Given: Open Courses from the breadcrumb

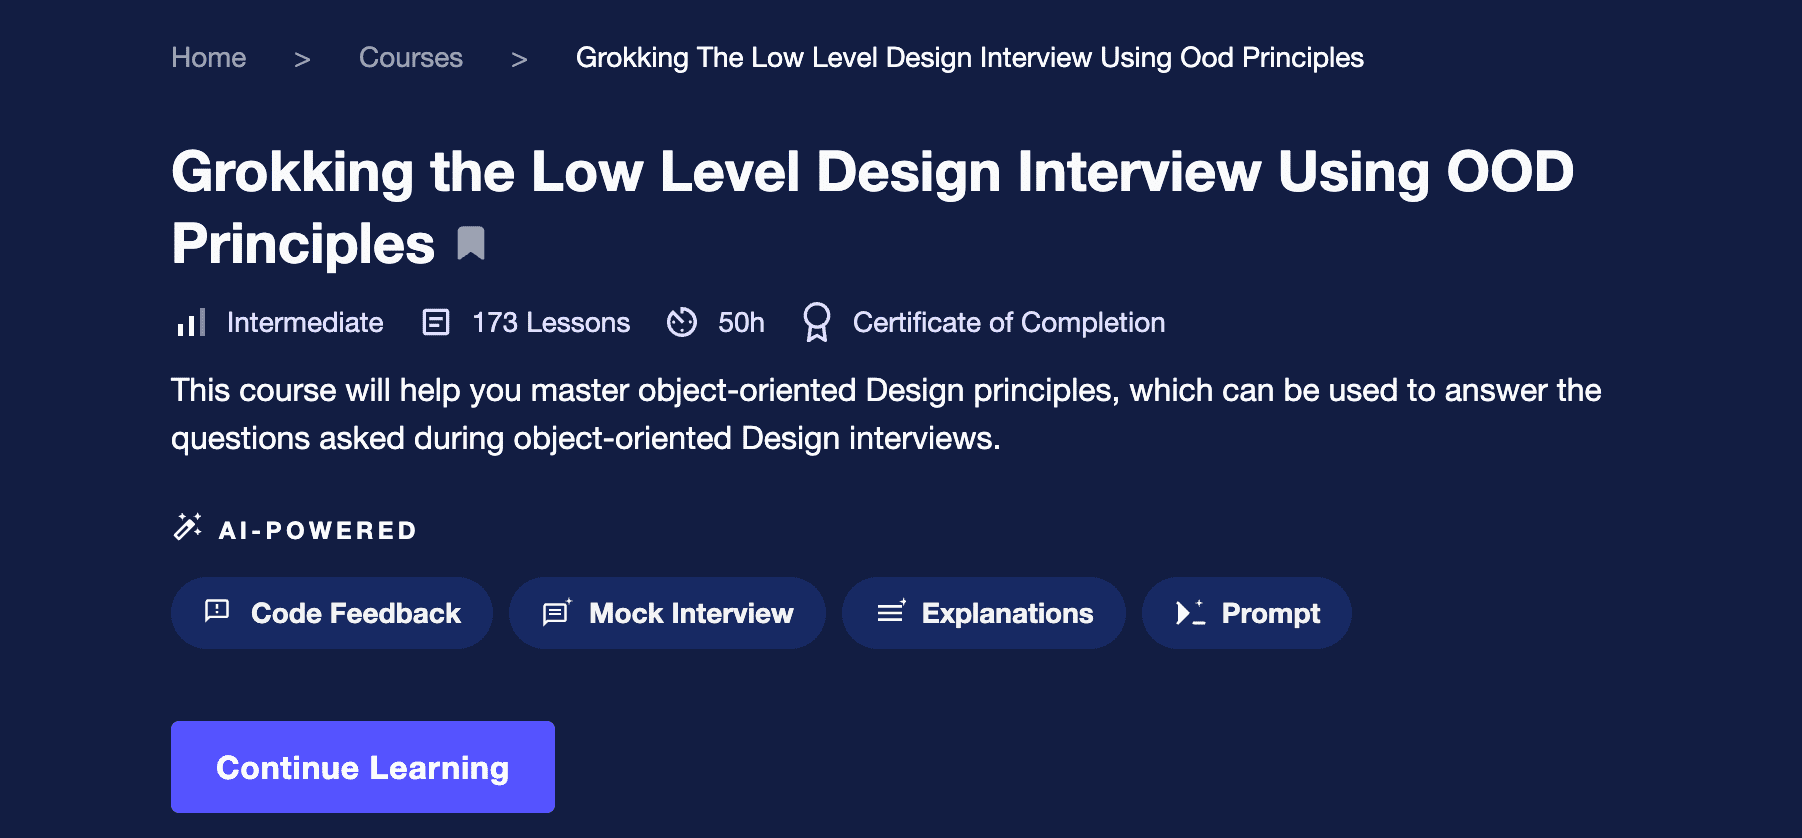Looking at the screenshot, I should click(410, 58).
